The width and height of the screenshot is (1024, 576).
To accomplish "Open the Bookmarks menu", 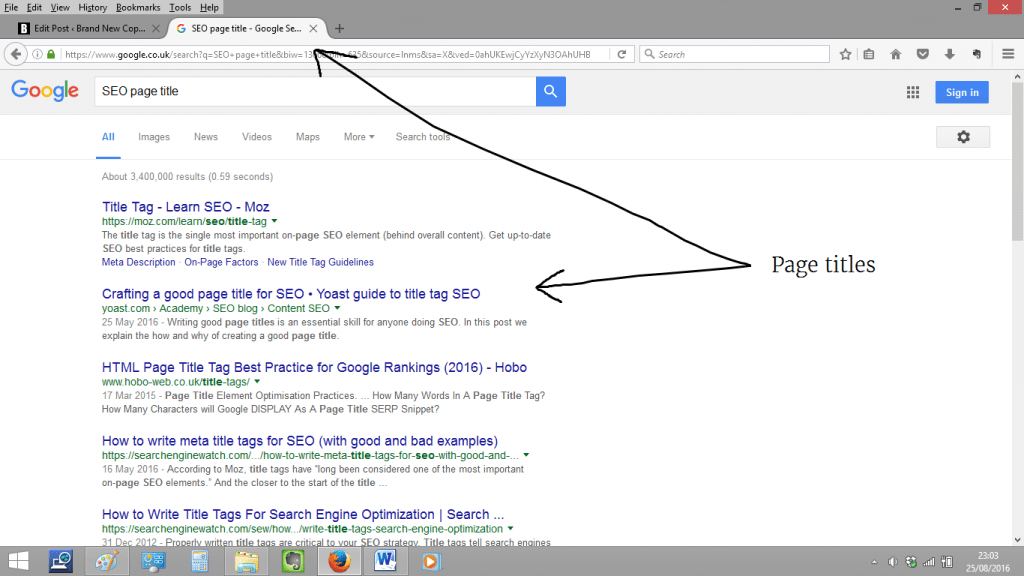I will click(x=138, y=8).
